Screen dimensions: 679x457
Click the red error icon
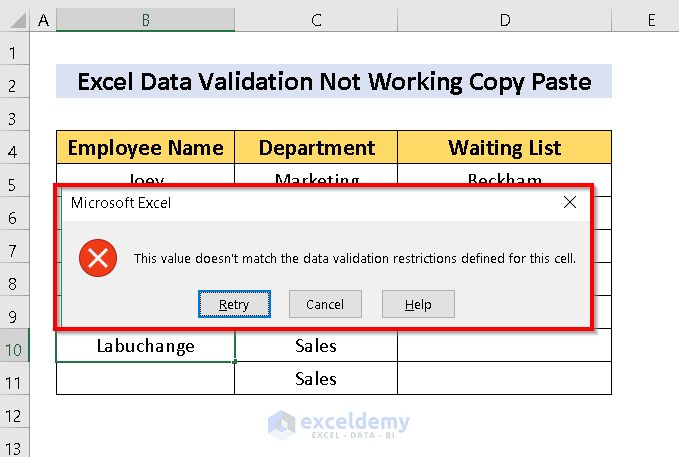98,259
